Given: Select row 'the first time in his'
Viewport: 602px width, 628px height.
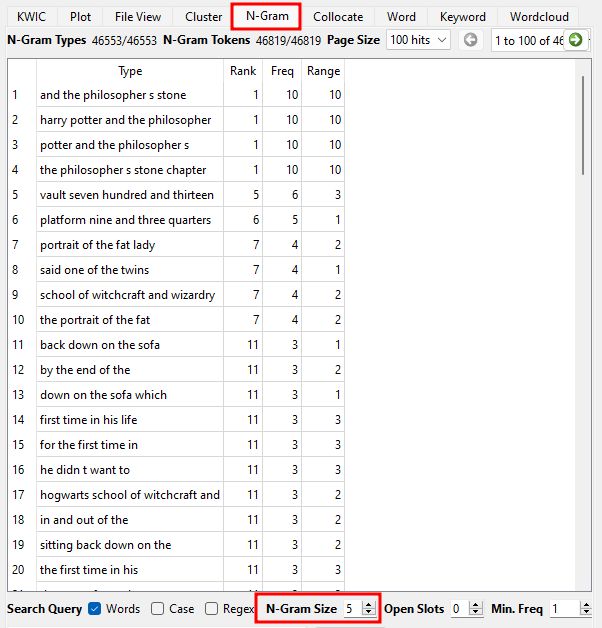Looking at the screenshot, I should (x=176, y=570).
